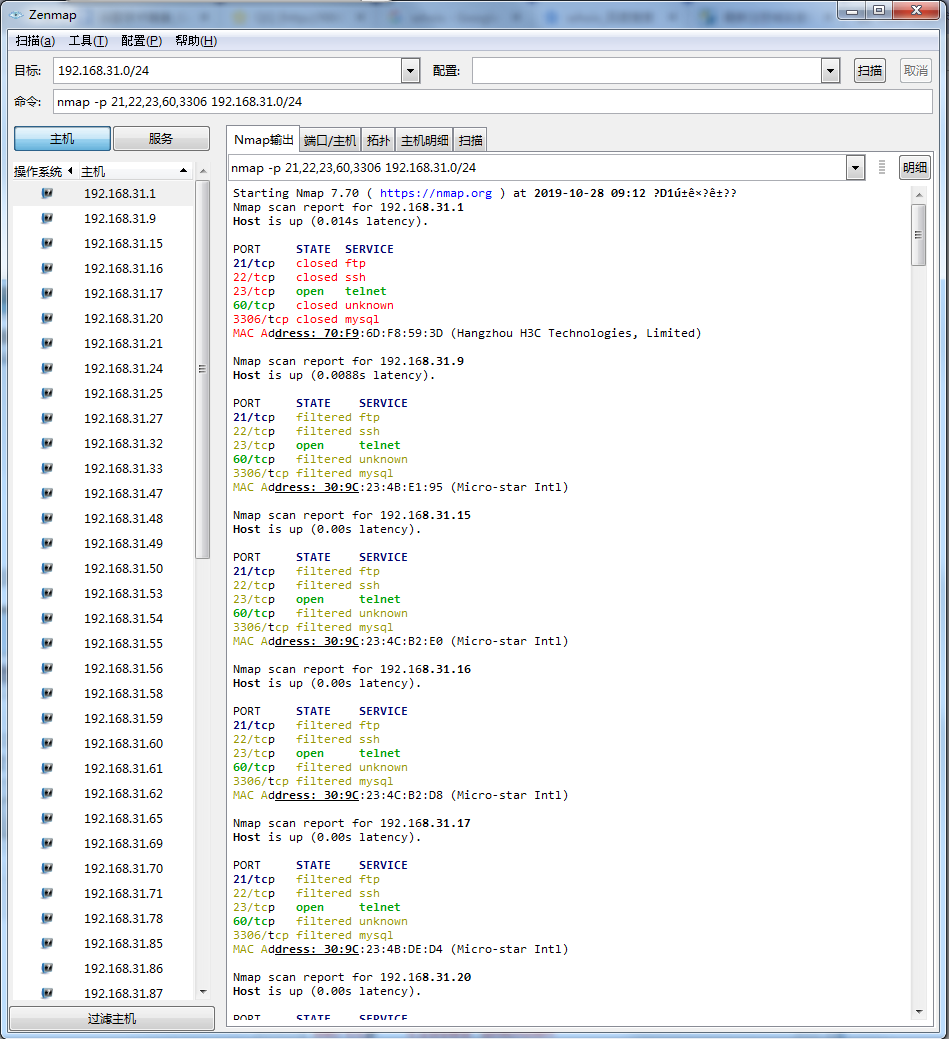Switch to the 拓扑 tab
The height and width of the screenshot is (1039, 949).
(378, 140)
